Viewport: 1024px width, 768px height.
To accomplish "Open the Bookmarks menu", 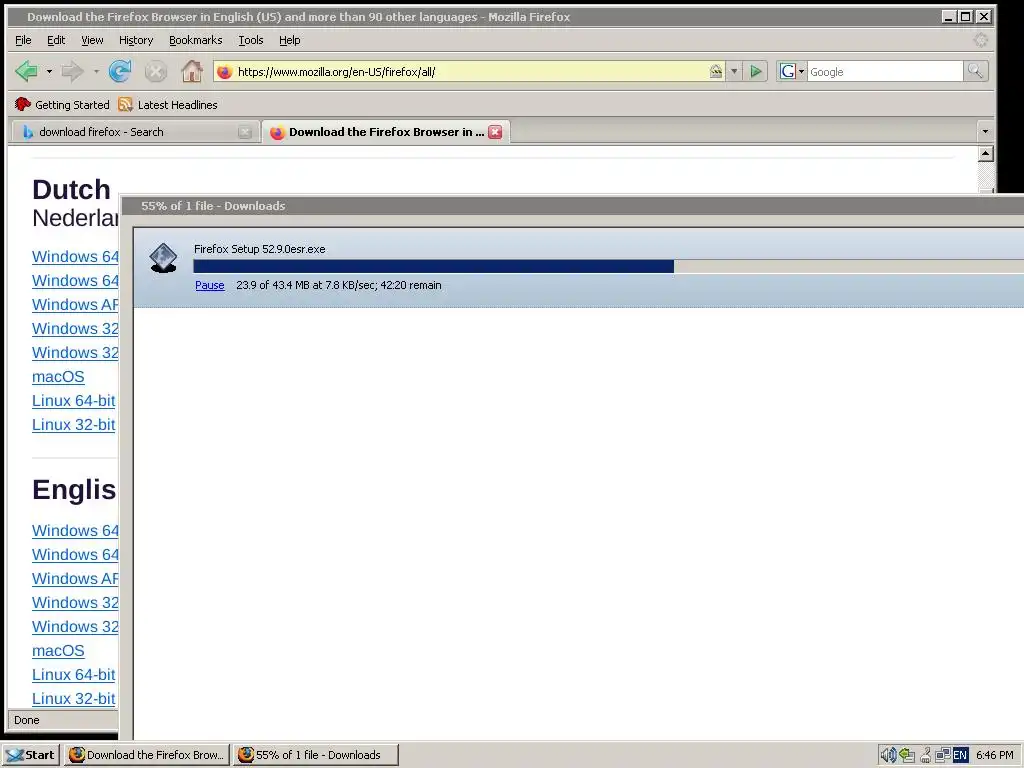I will 195,40.
